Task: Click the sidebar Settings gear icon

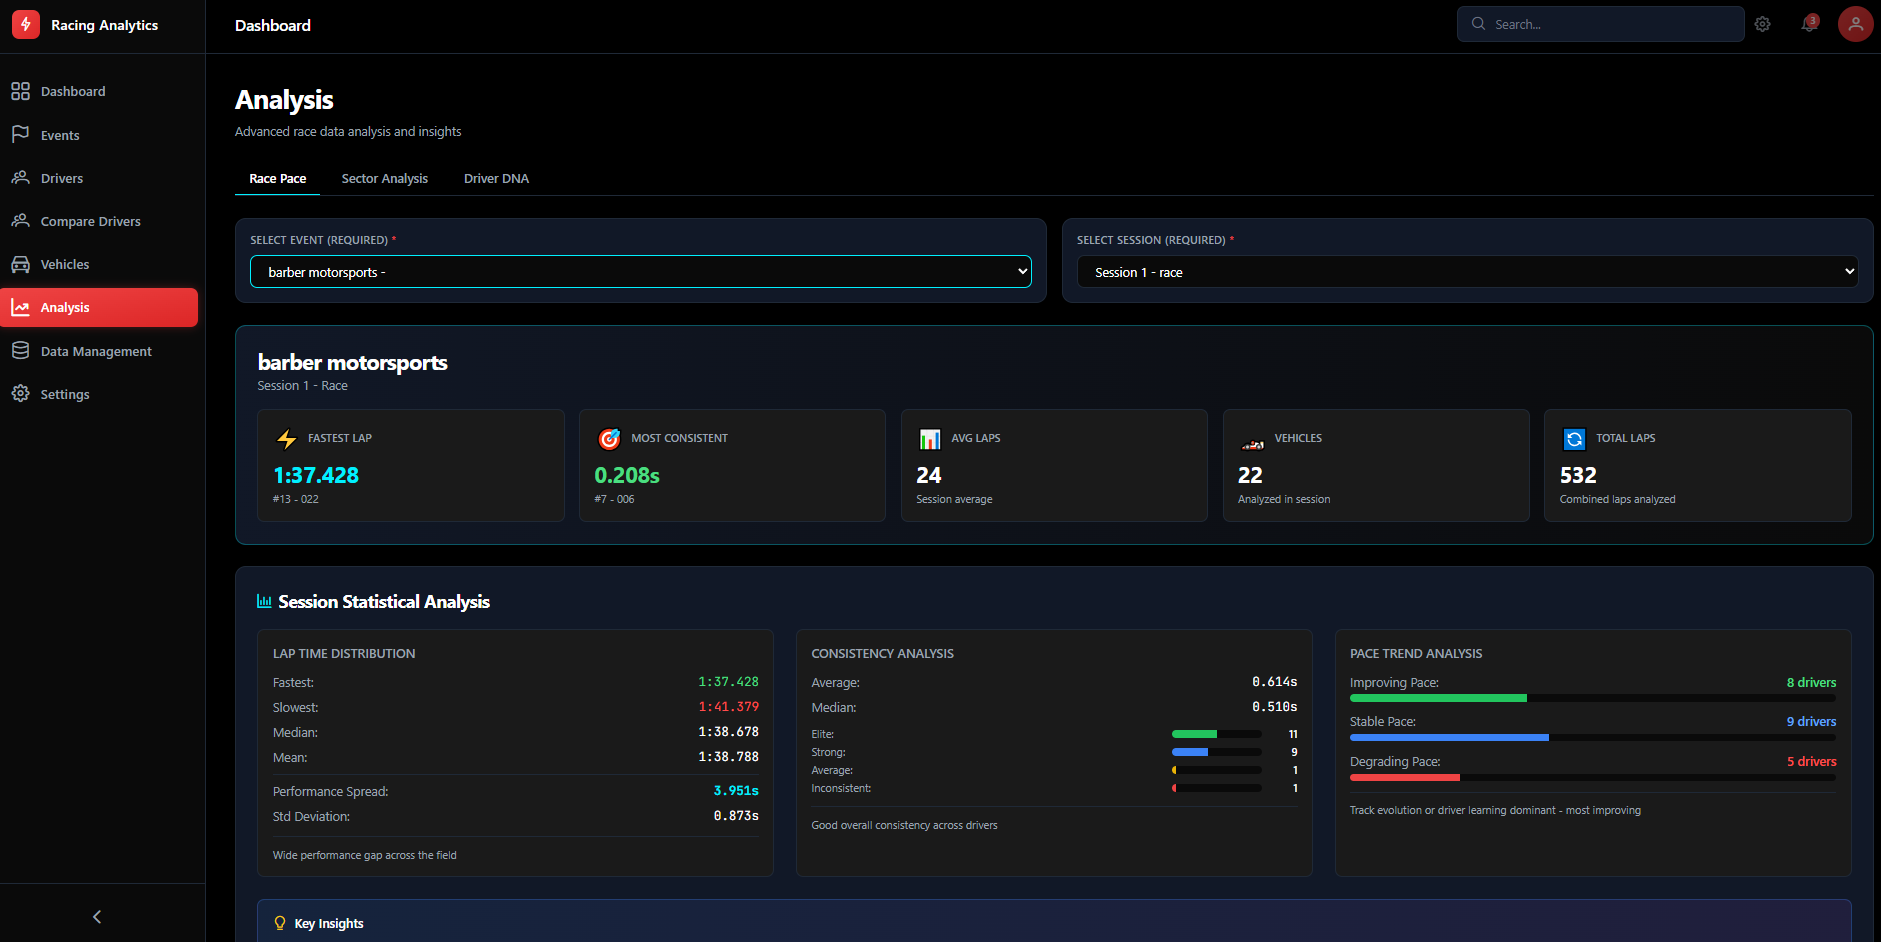Action: point(20,394)
